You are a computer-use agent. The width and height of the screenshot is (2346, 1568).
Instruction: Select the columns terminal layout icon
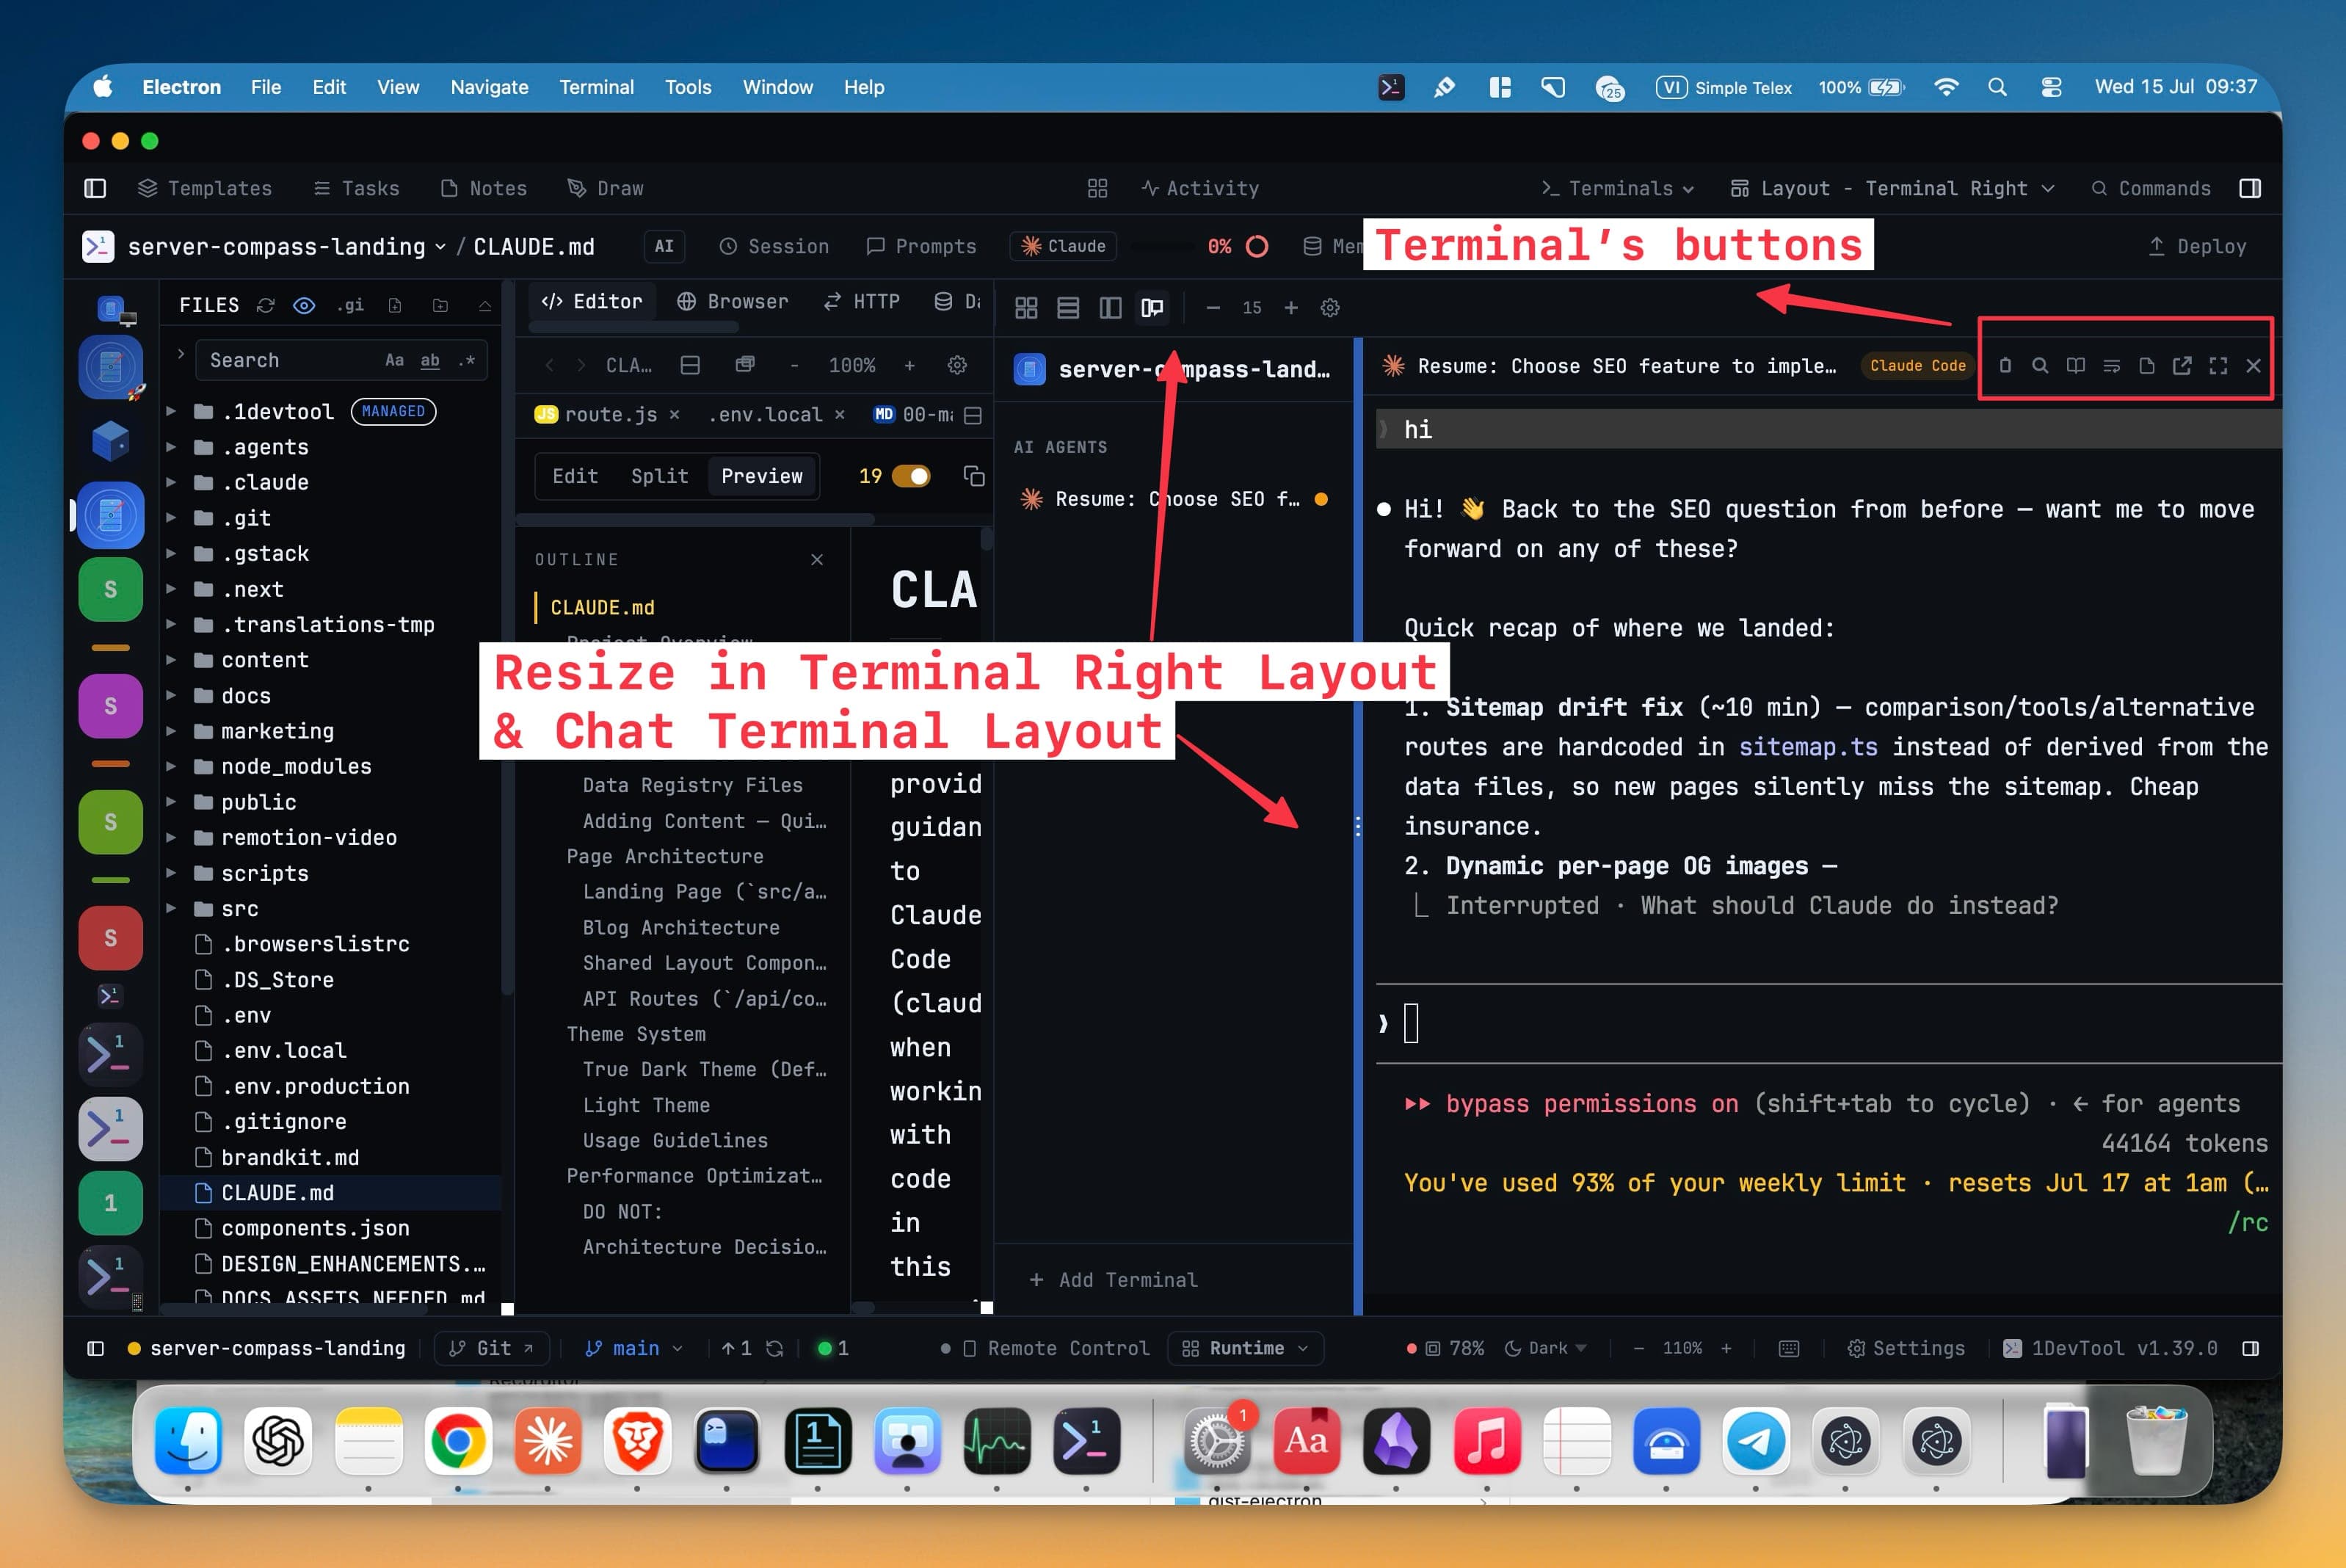pos(1110,308)
